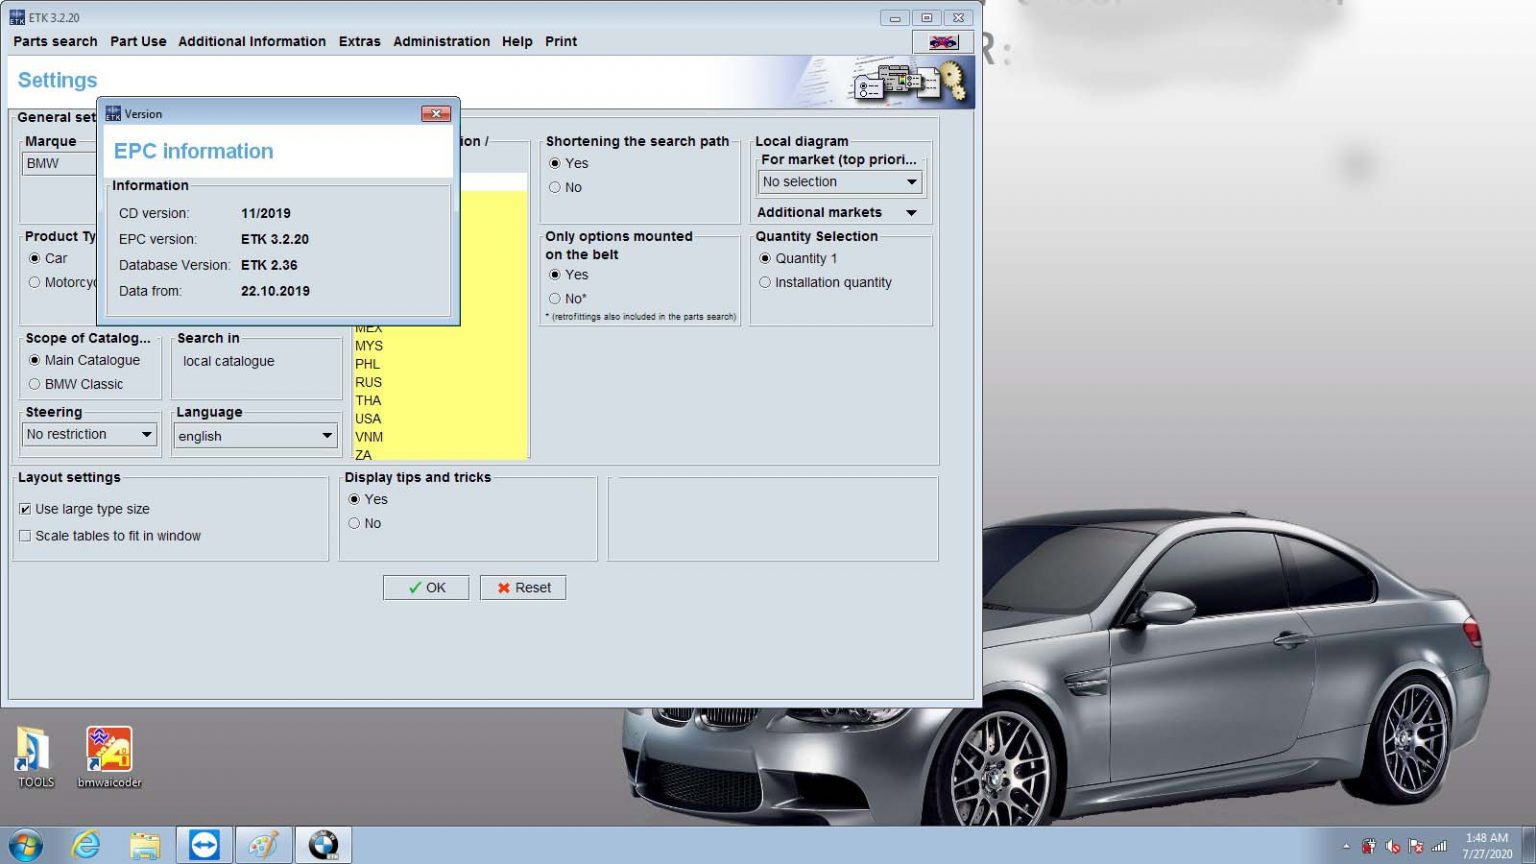Select the BMW Classic catalogue option
This screenshot has width=1536, height=864.
[34, 384]
